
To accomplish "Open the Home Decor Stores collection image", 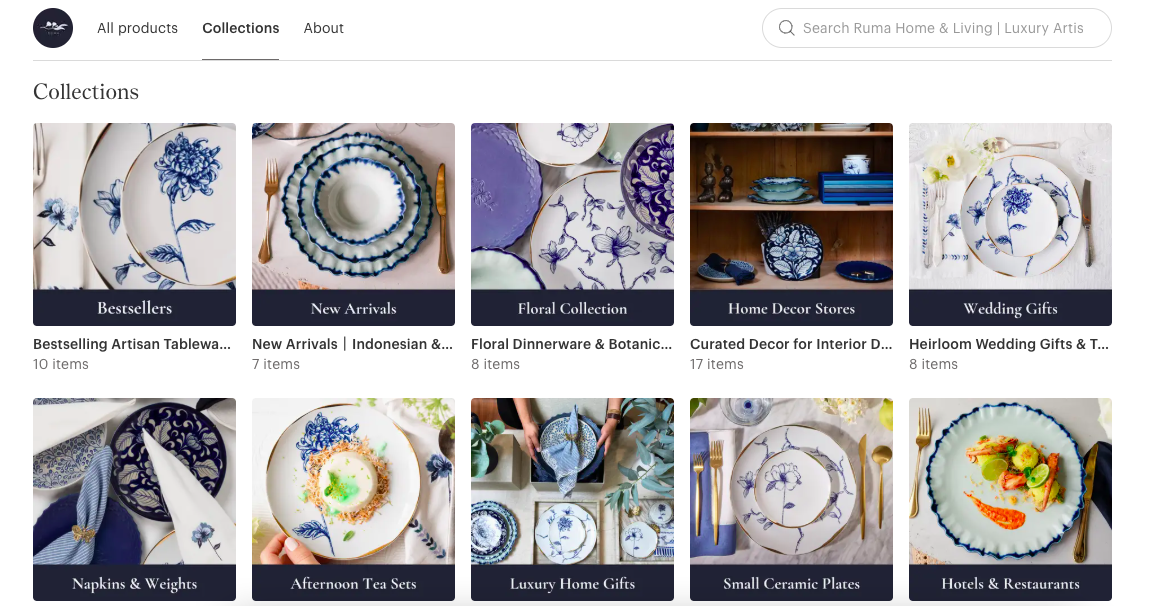I will (x=791, y=224).
